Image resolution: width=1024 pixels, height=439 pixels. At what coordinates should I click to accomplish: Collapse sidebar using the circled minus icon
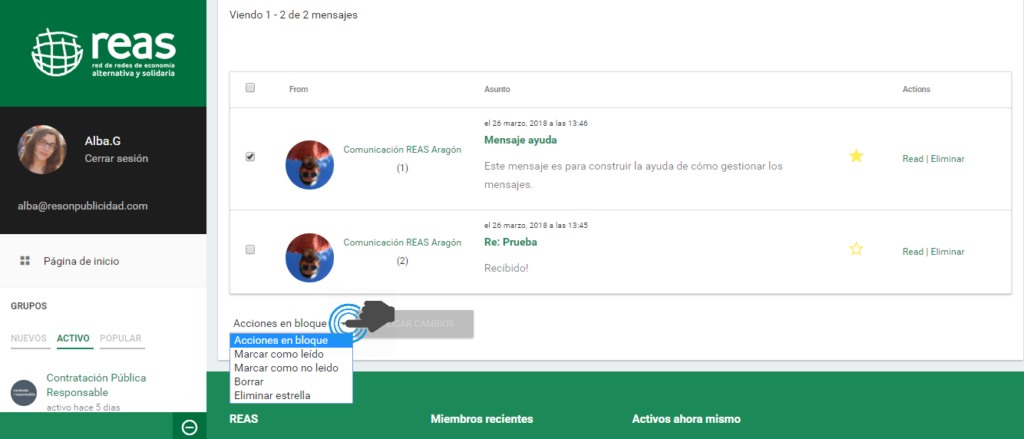(189, 427)
